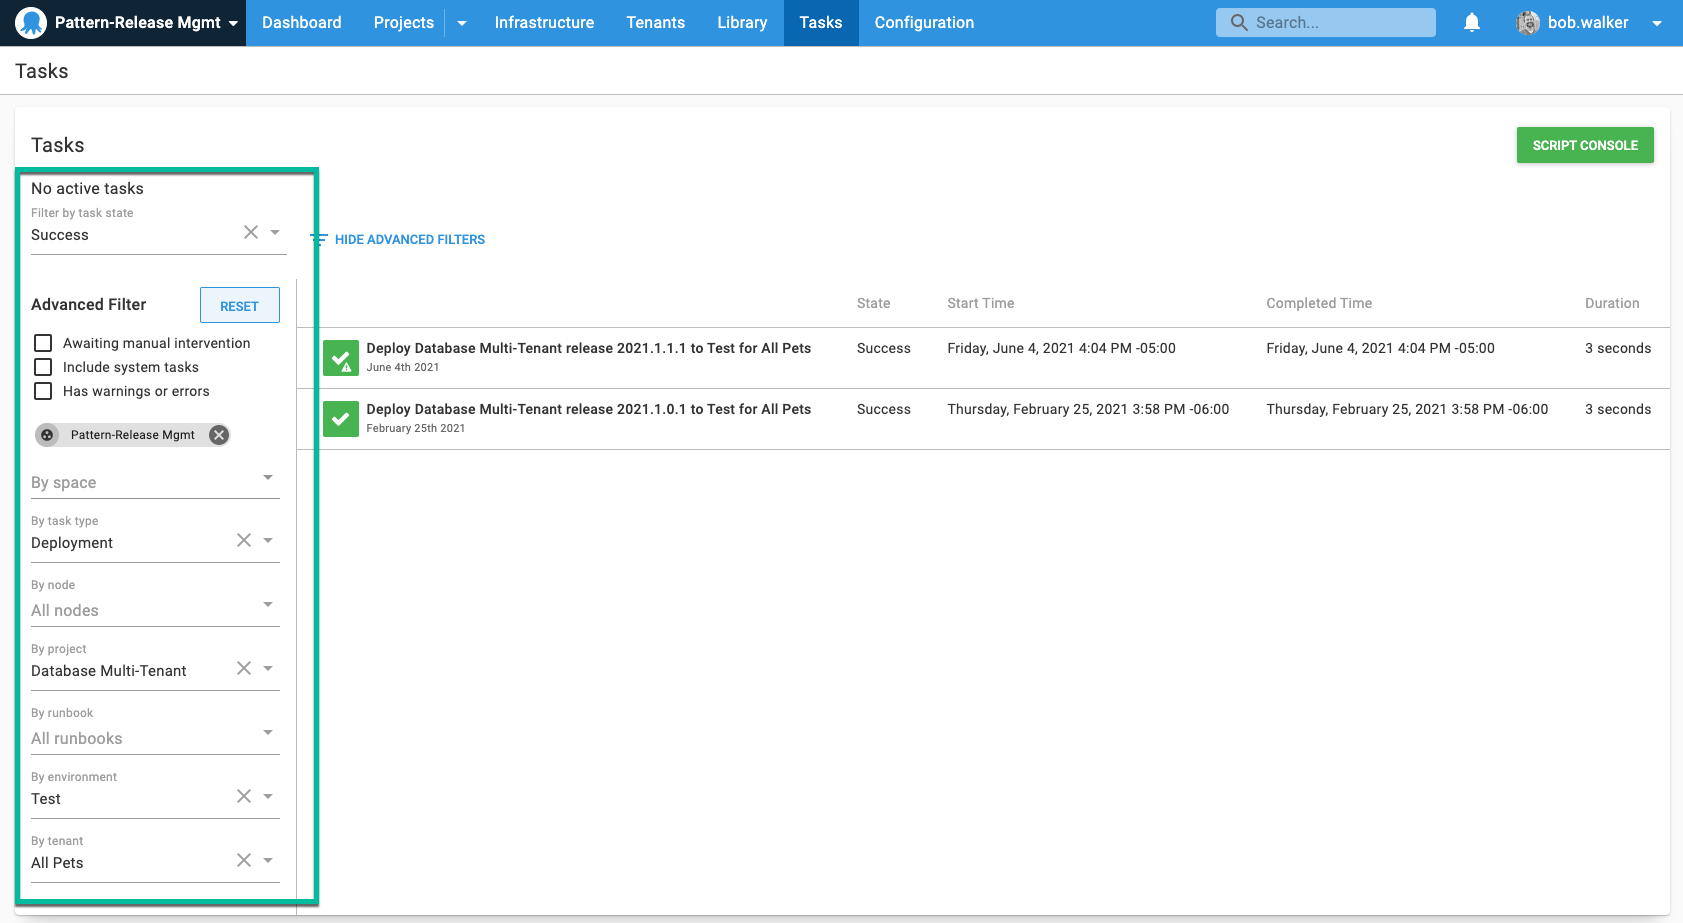Reset the advanced filters
This screenshot has height=923, width=1683.
239,305
